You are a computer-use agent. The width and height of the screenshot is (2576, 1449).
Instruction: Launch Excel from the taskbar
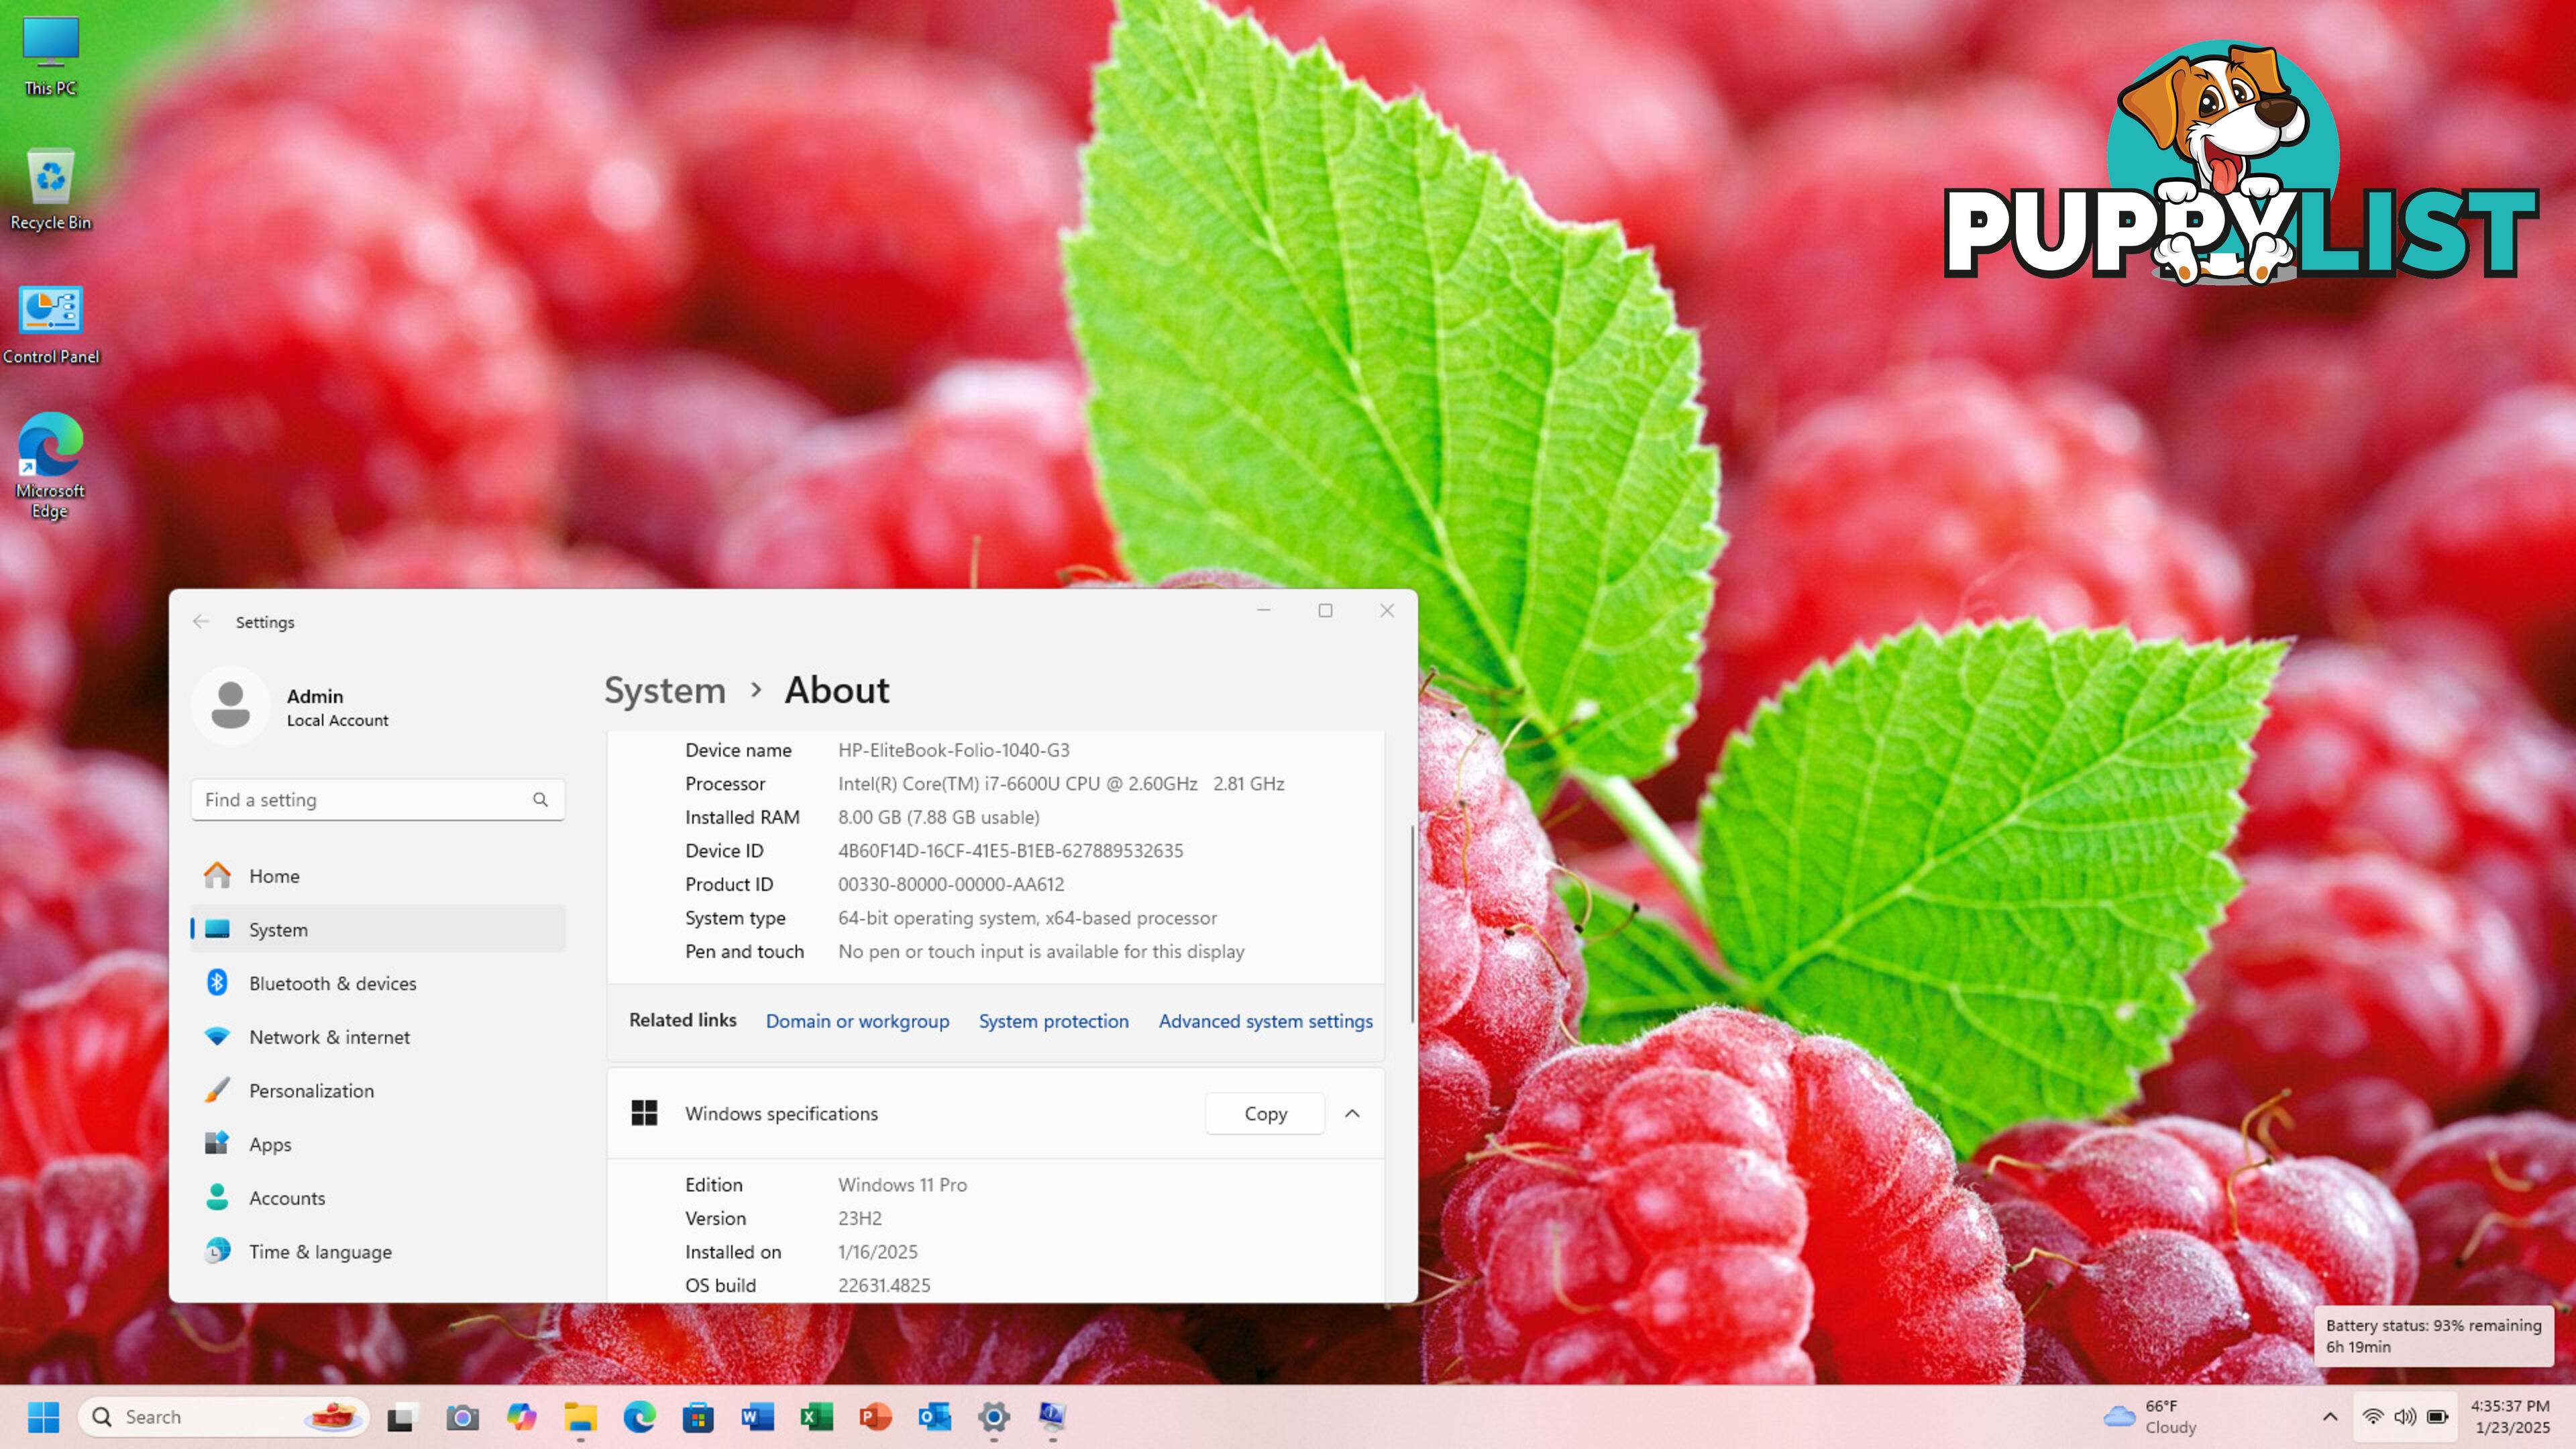[816, 1416]
